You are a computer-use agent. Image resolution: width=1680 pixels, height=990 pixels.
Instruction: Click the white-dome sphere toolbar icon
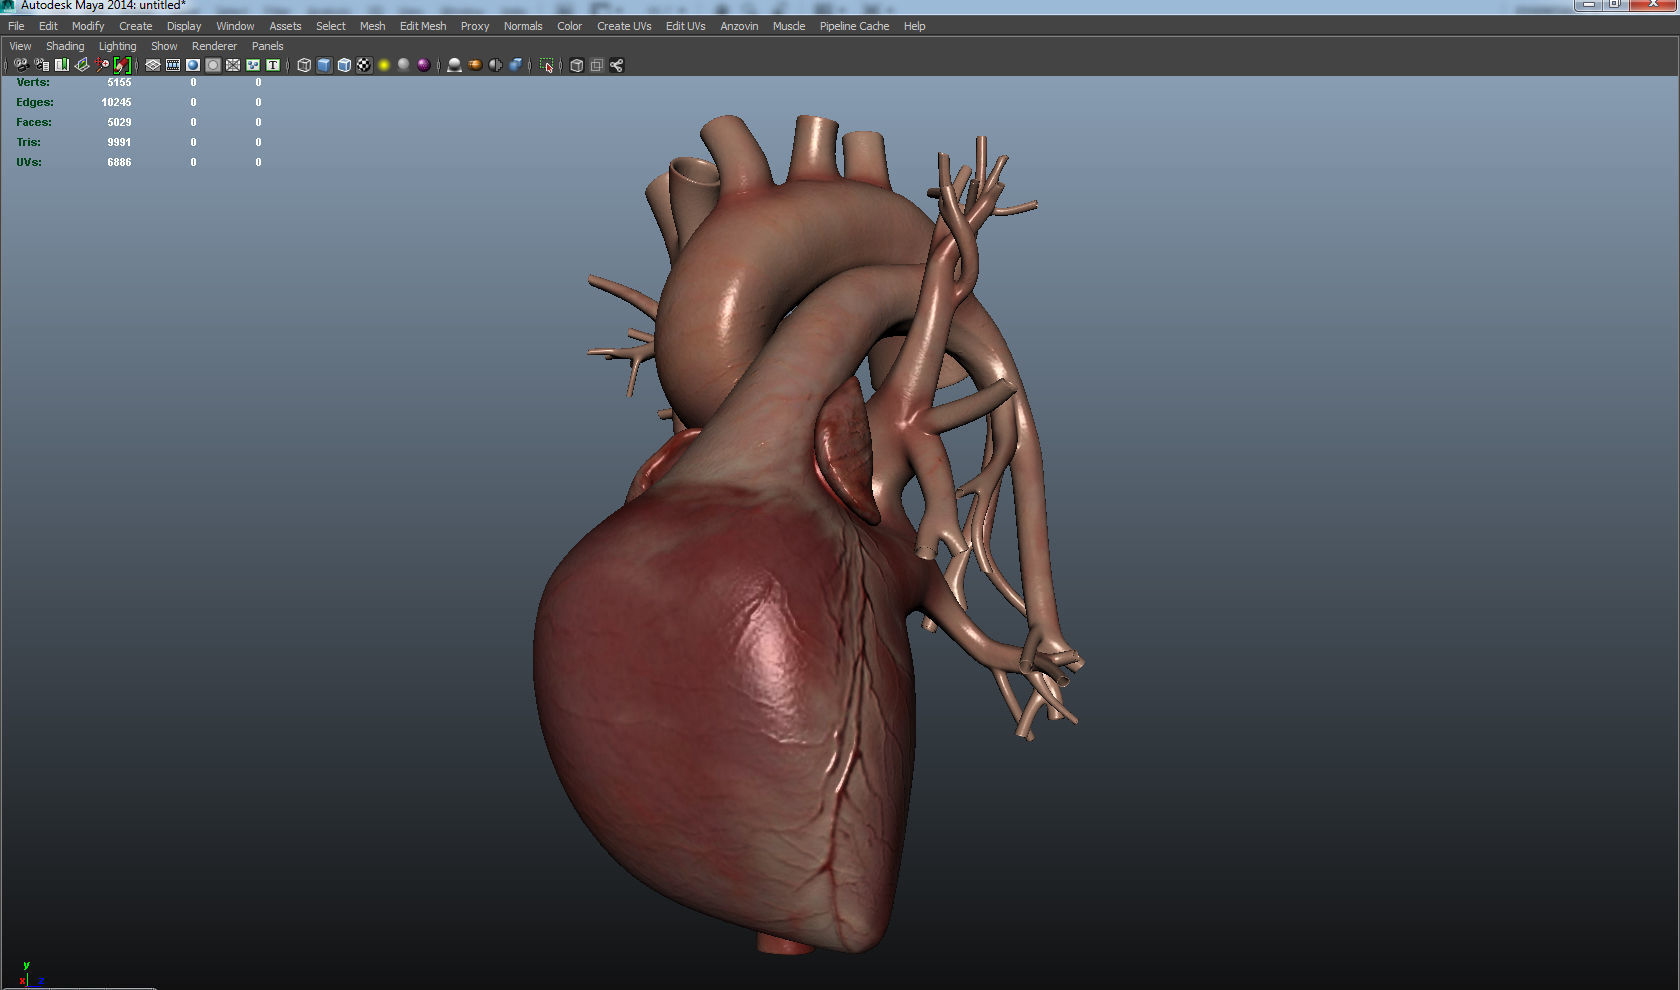coord(454,65)
